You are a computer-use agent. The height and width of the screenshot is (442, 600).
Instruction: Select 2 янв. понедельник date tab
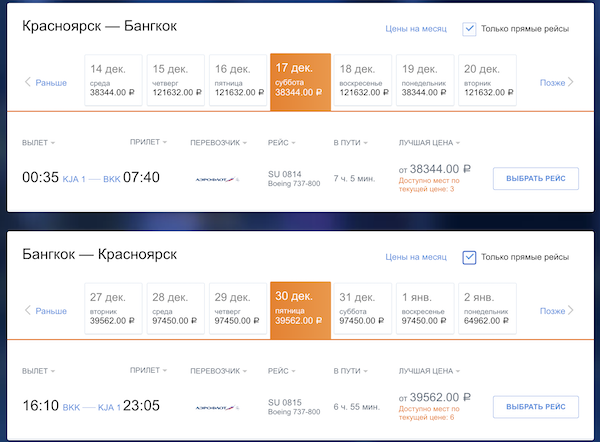click(x=485, y=309)
